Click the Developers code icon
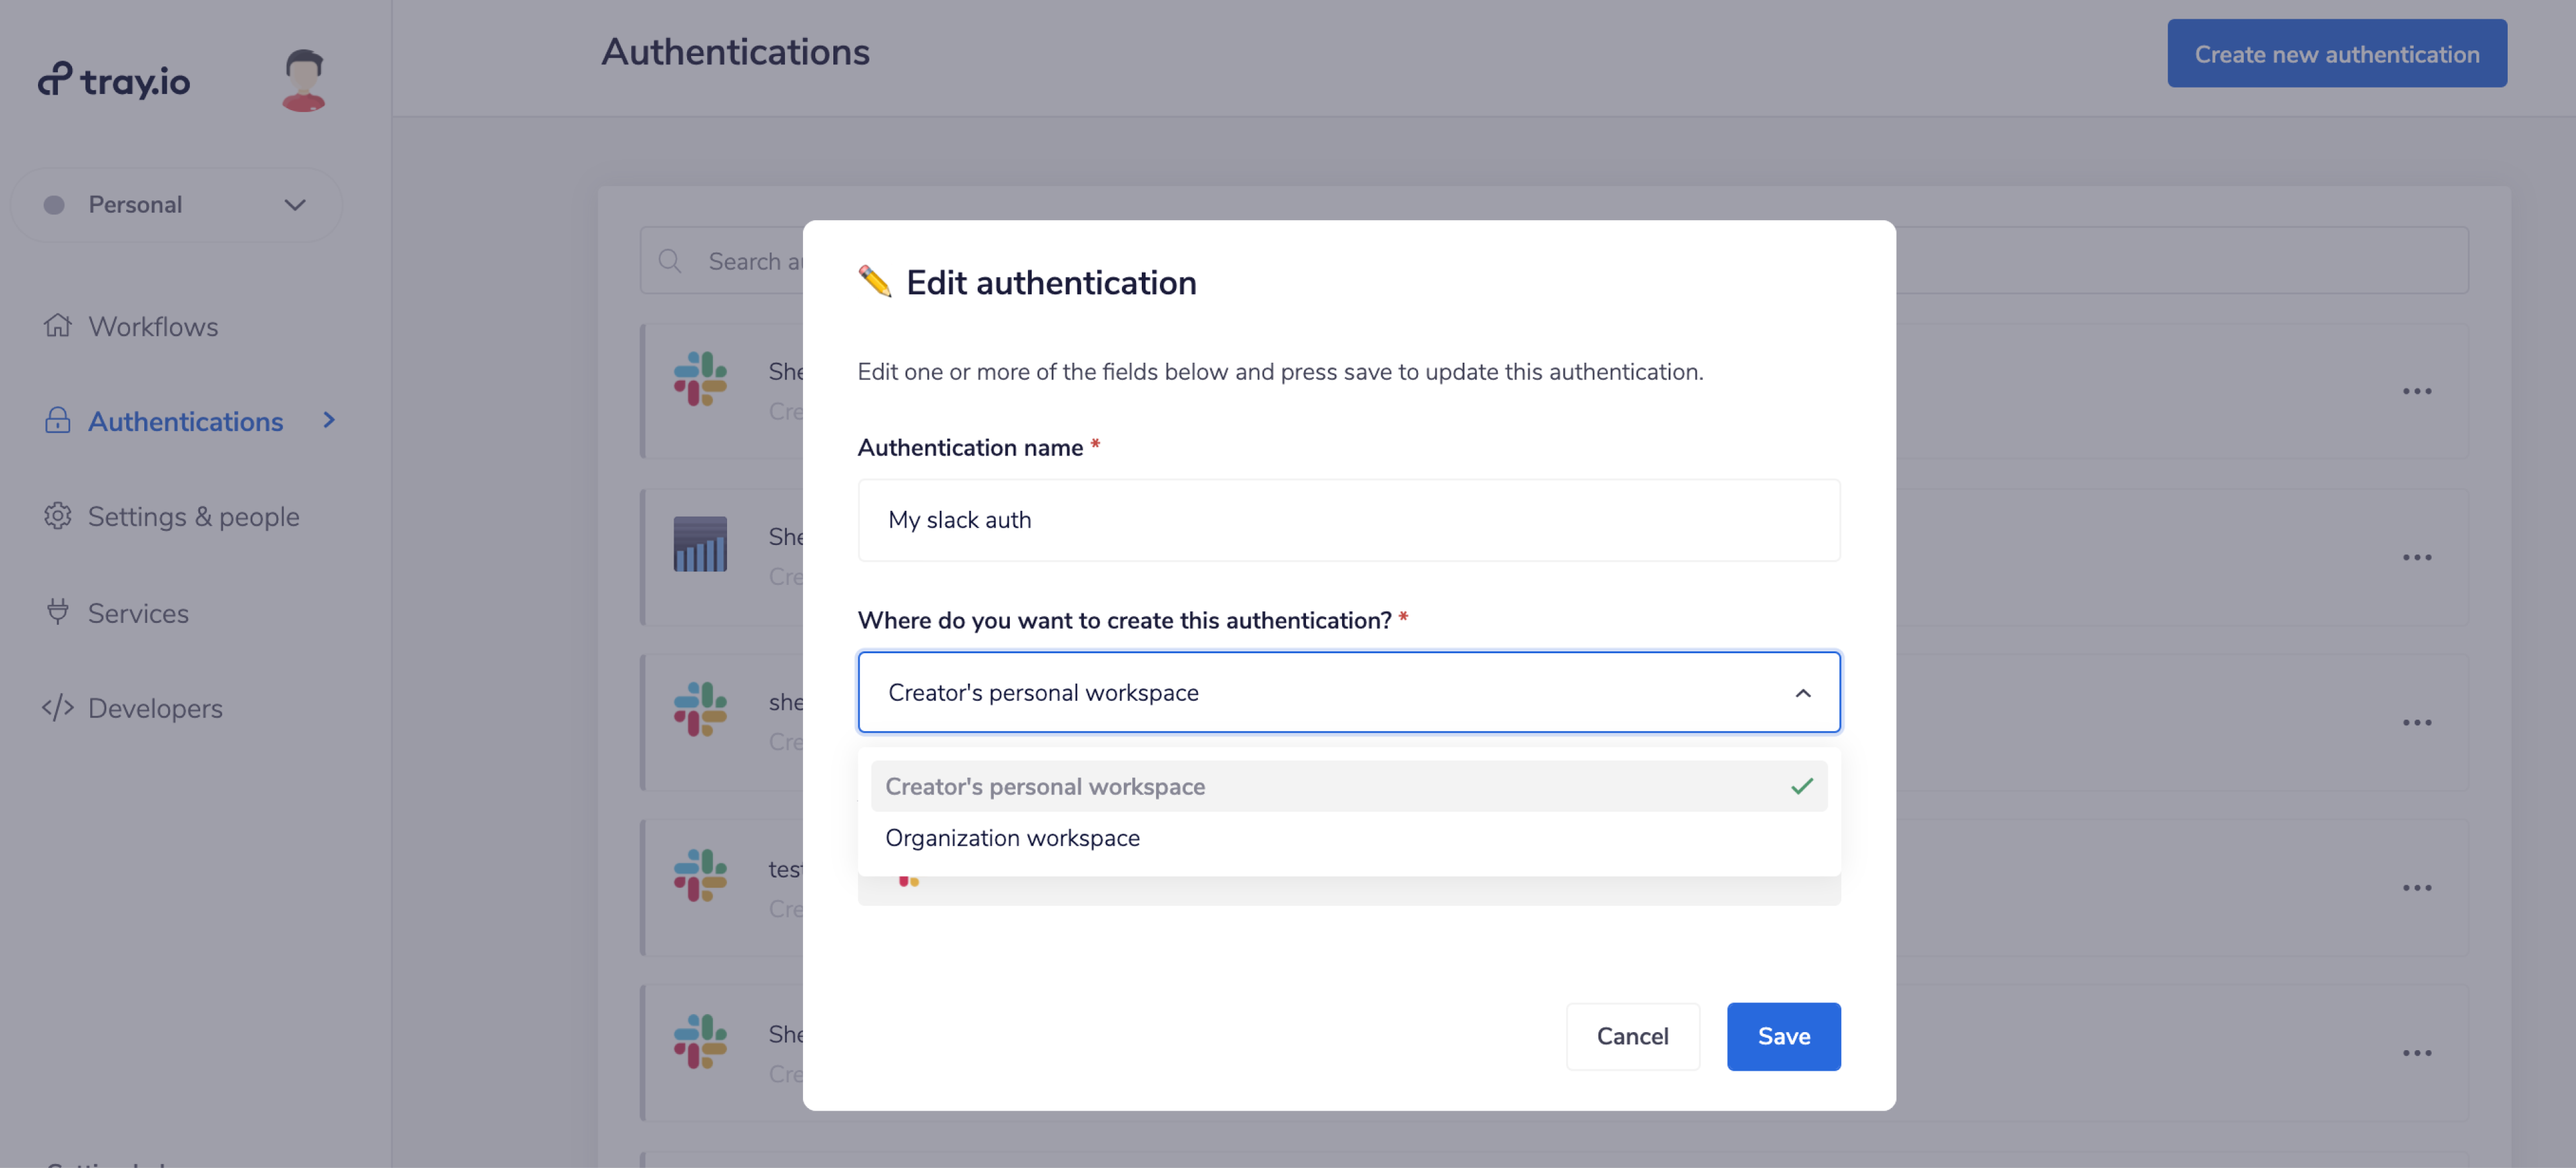Viewport: 2576px width, 1168px height. (x=58, y=708)
